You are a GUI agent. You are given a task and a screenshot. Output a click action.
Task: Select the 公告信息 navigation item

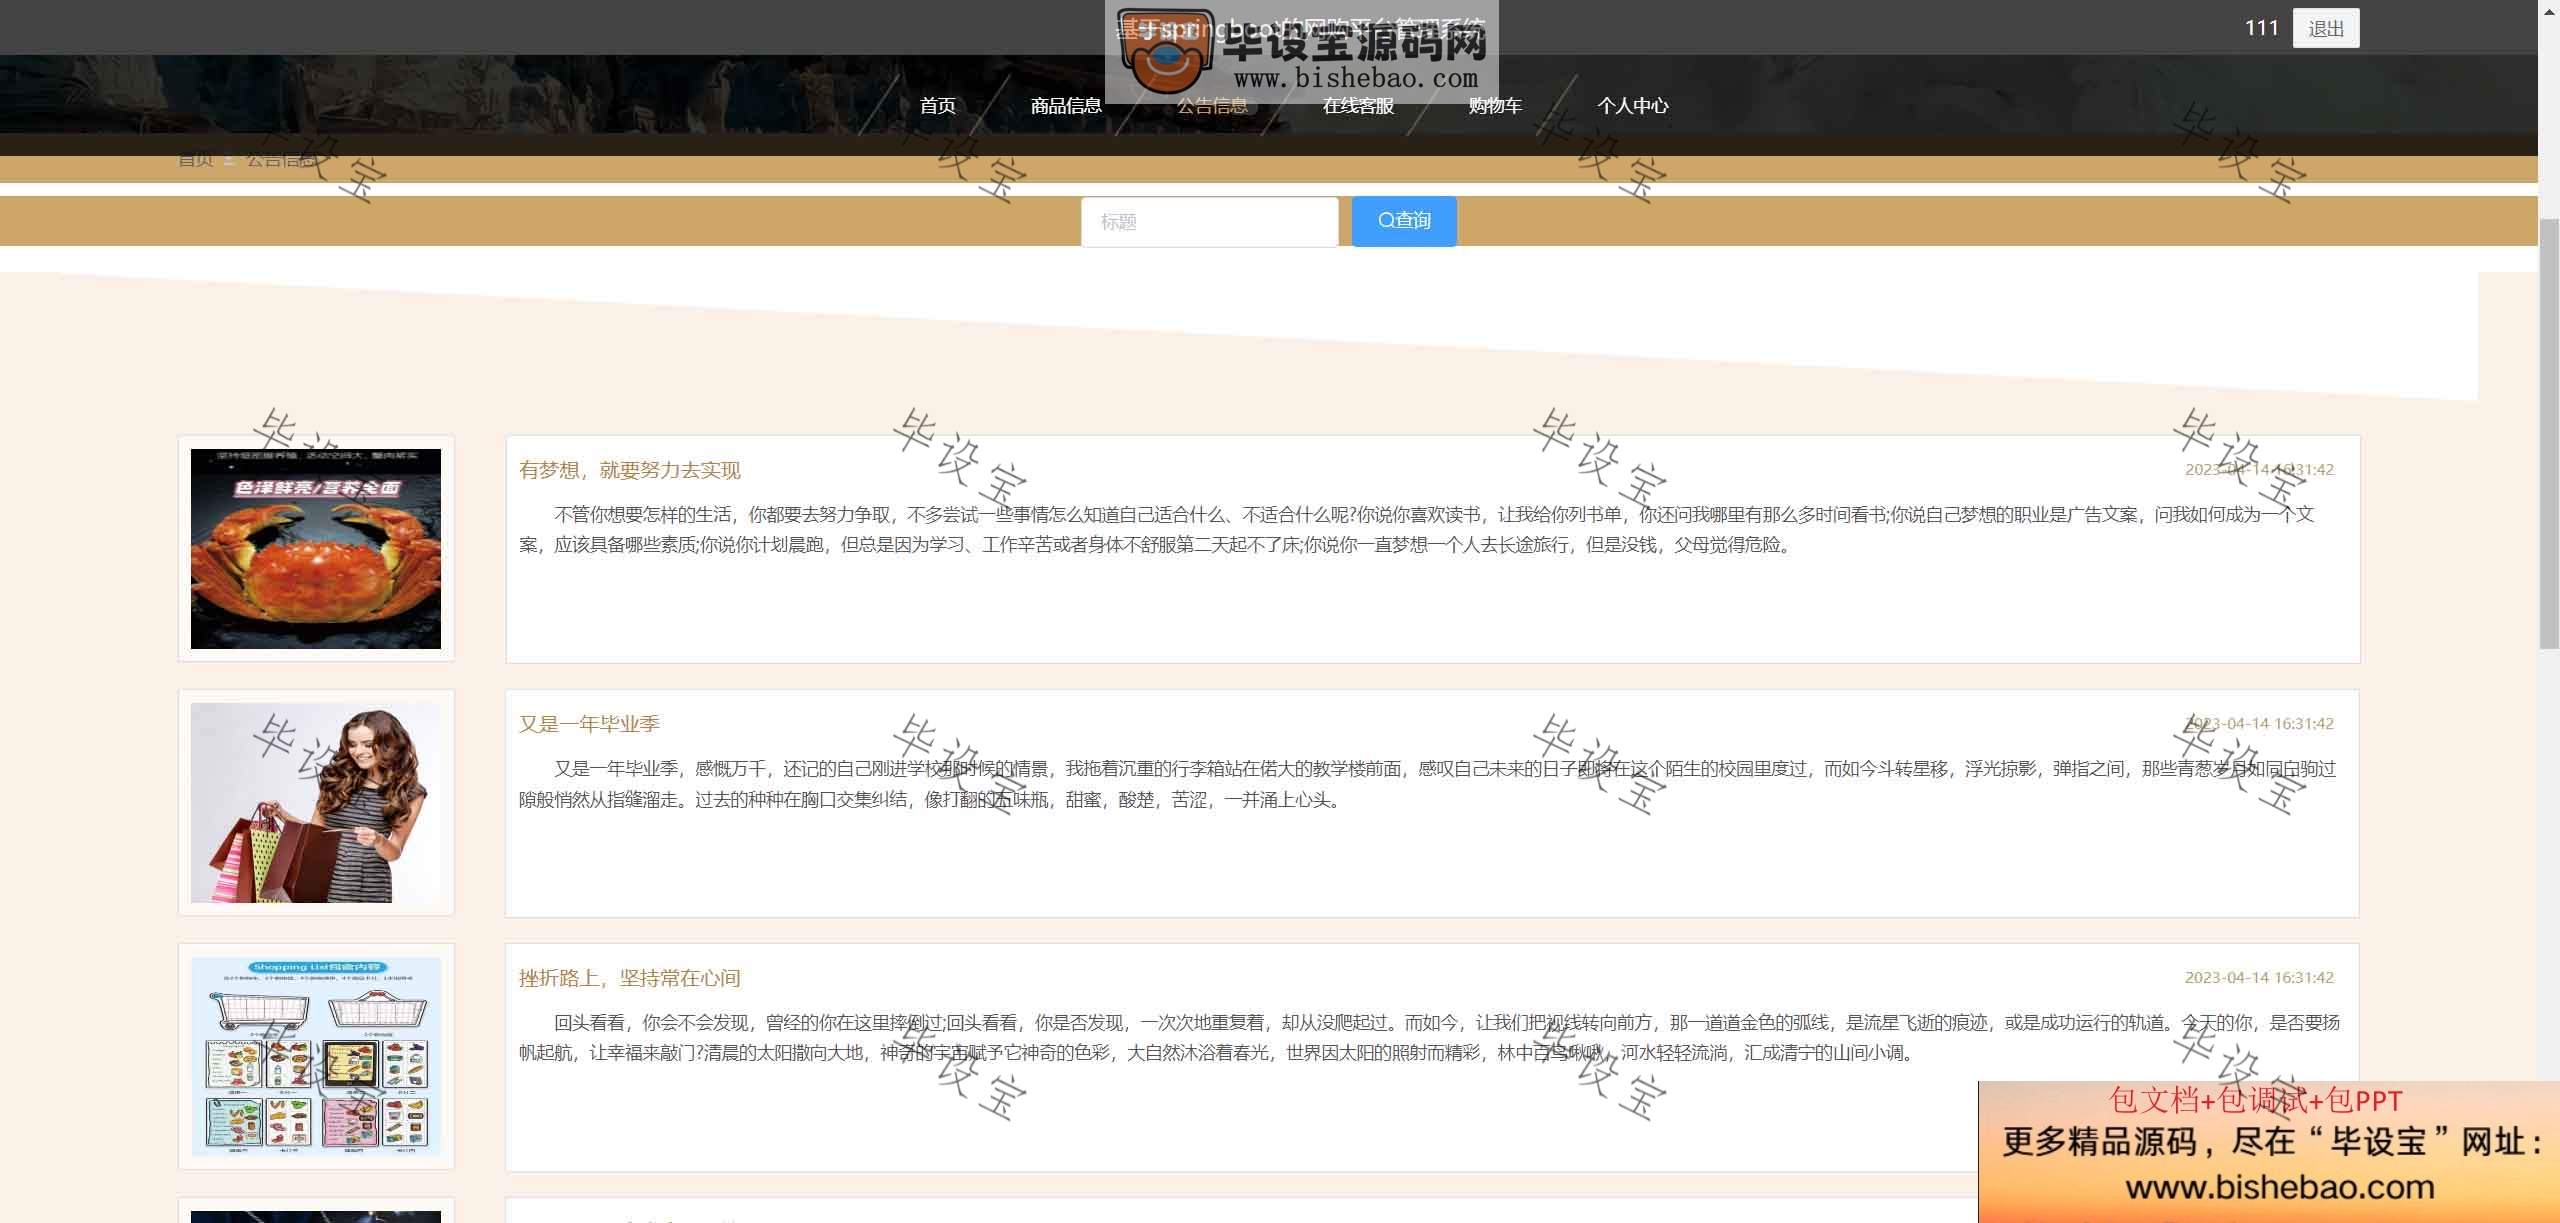coord(1212,106)
